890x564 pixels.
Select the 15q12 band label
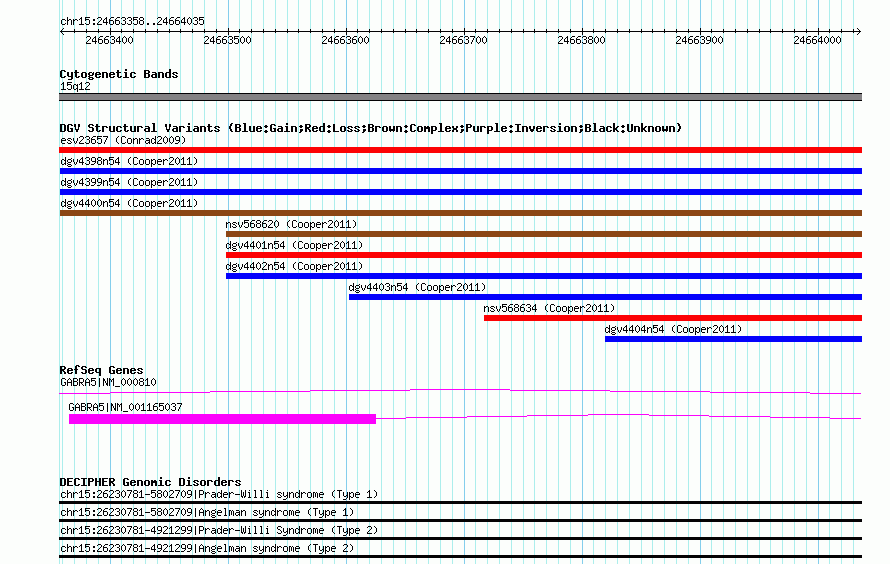click(x=75, y=86)
